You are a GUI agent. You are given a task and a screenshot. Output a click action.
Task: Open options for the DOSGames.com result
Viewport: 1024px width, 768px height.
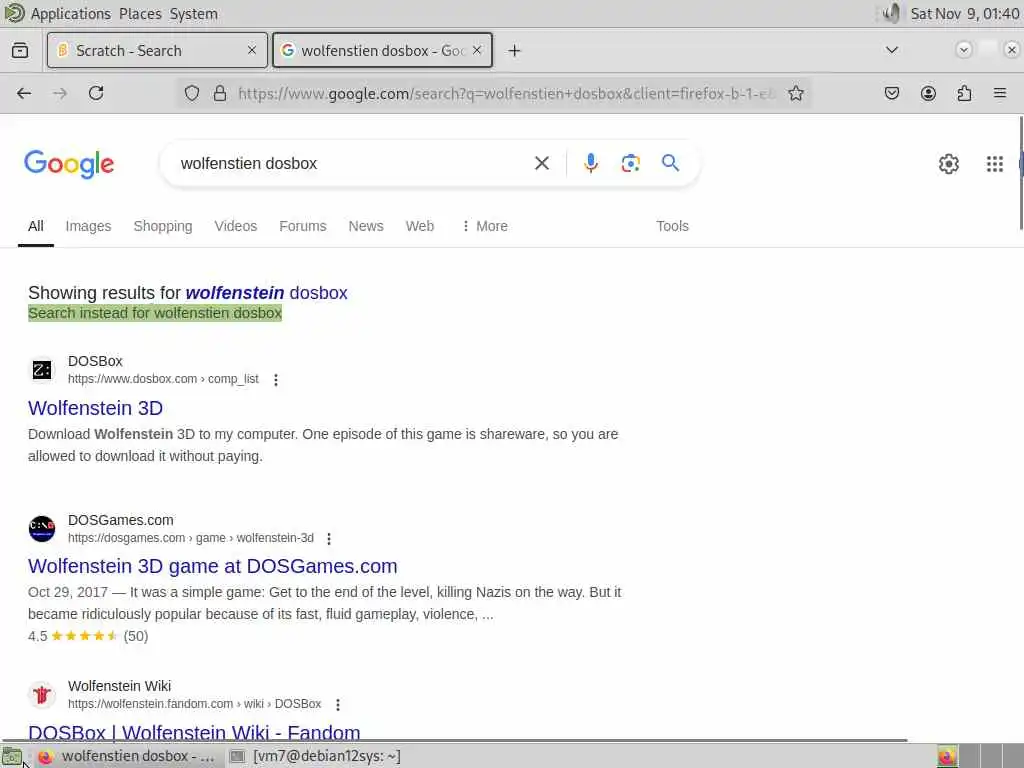pyautogui.click(x=329, y=539)
